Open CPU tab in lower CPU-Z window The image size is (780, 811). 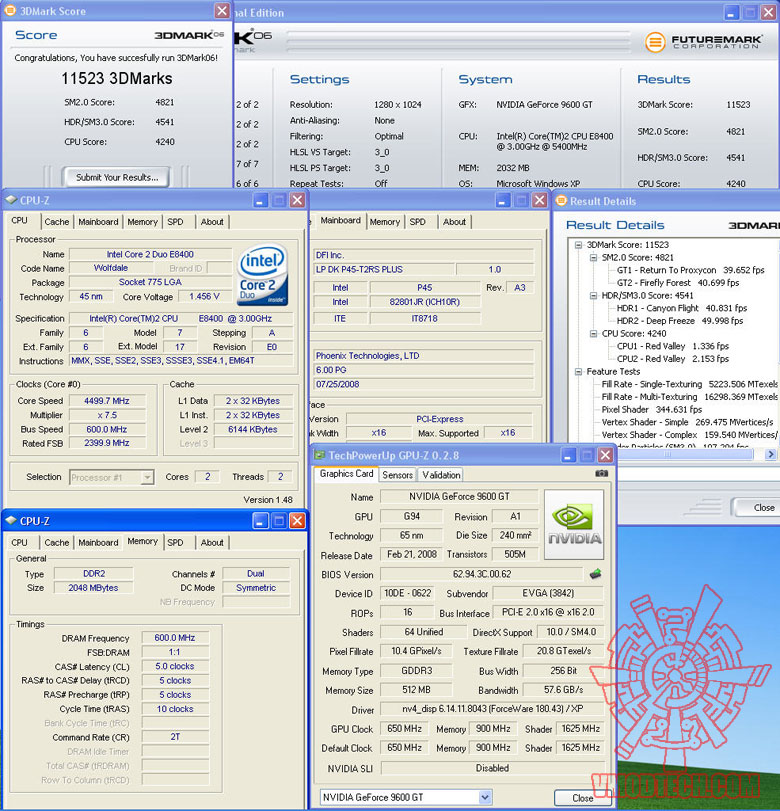click(x=19, y=543)
